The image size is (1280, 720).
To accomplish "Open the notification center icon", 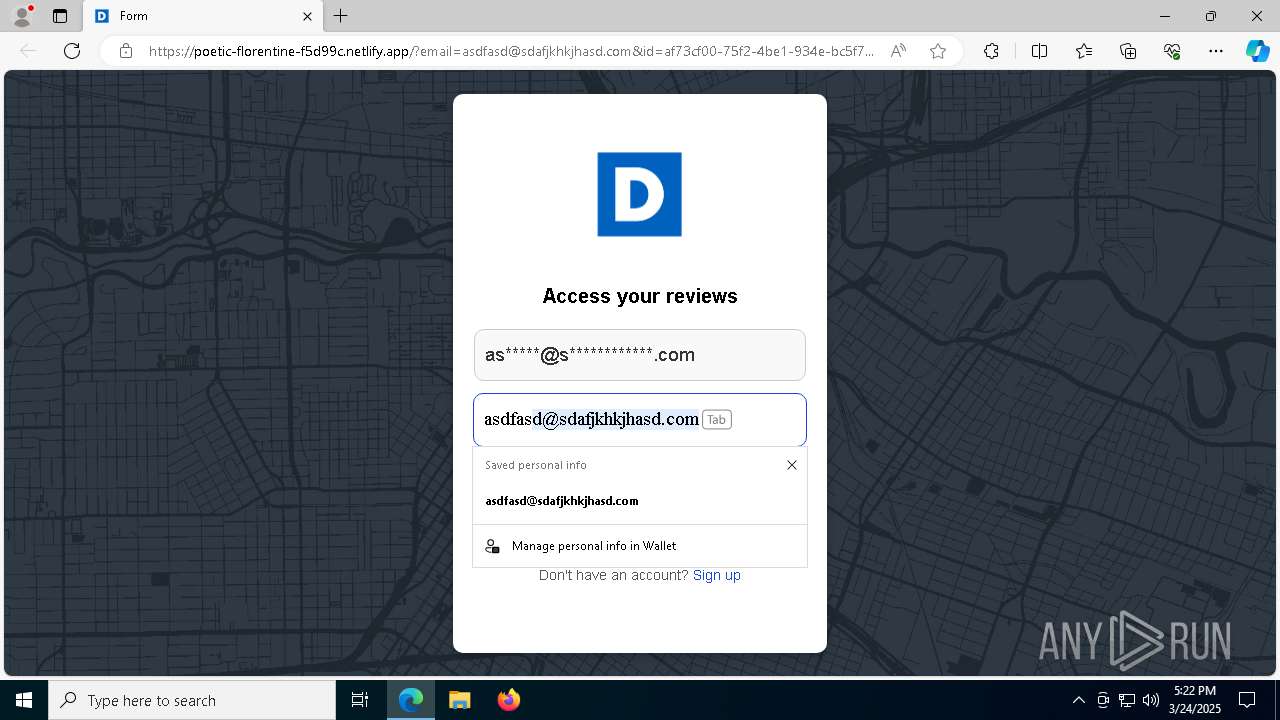I will coord(1247,700).
